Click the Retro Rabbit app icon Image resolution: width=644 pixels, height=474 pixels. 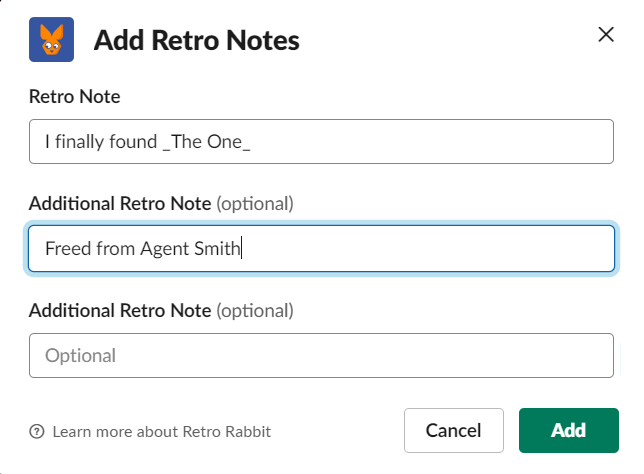point(51,40)
